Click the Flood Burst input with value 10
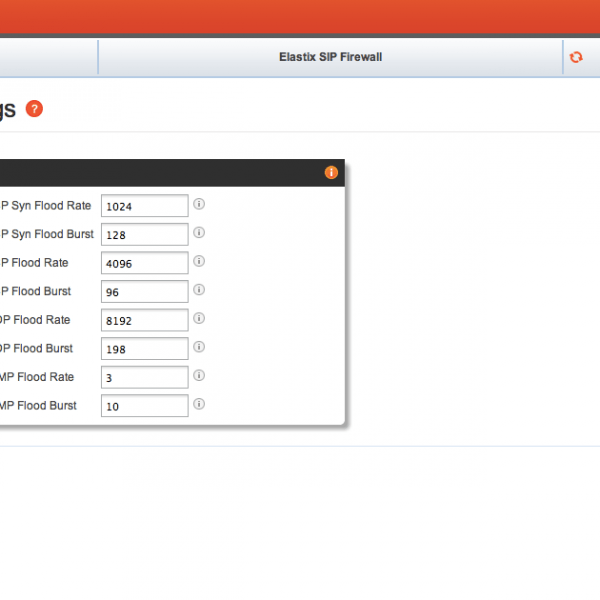Screen dimensions: 600x600 145,406
